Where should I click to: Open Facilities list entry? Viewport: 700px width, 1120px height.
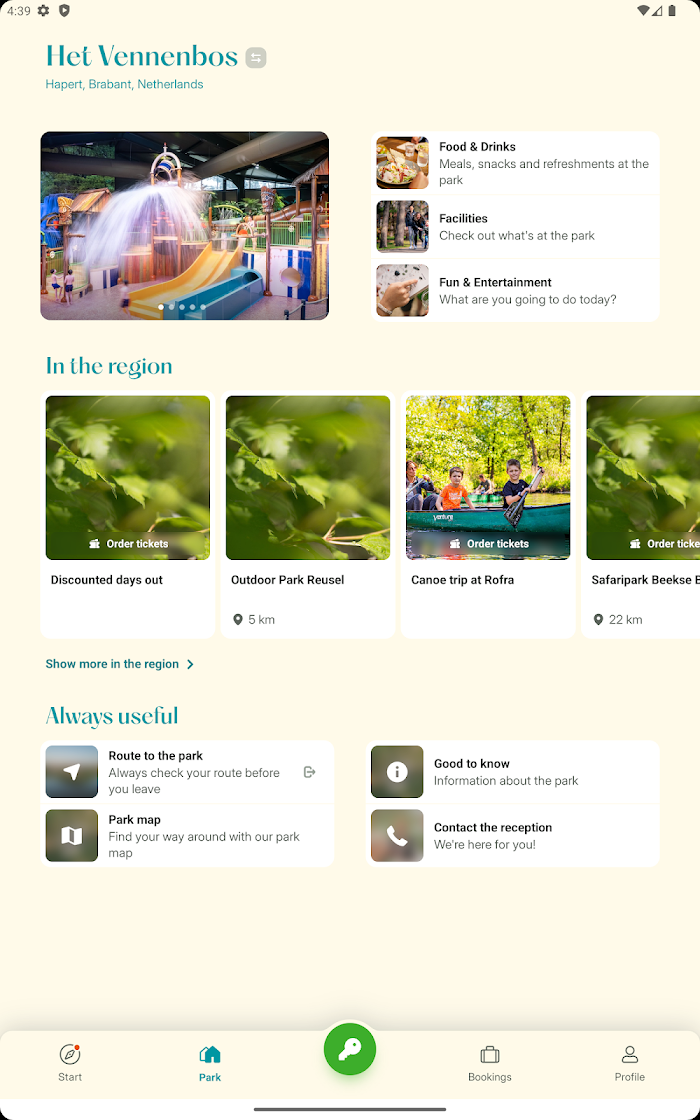515,226
